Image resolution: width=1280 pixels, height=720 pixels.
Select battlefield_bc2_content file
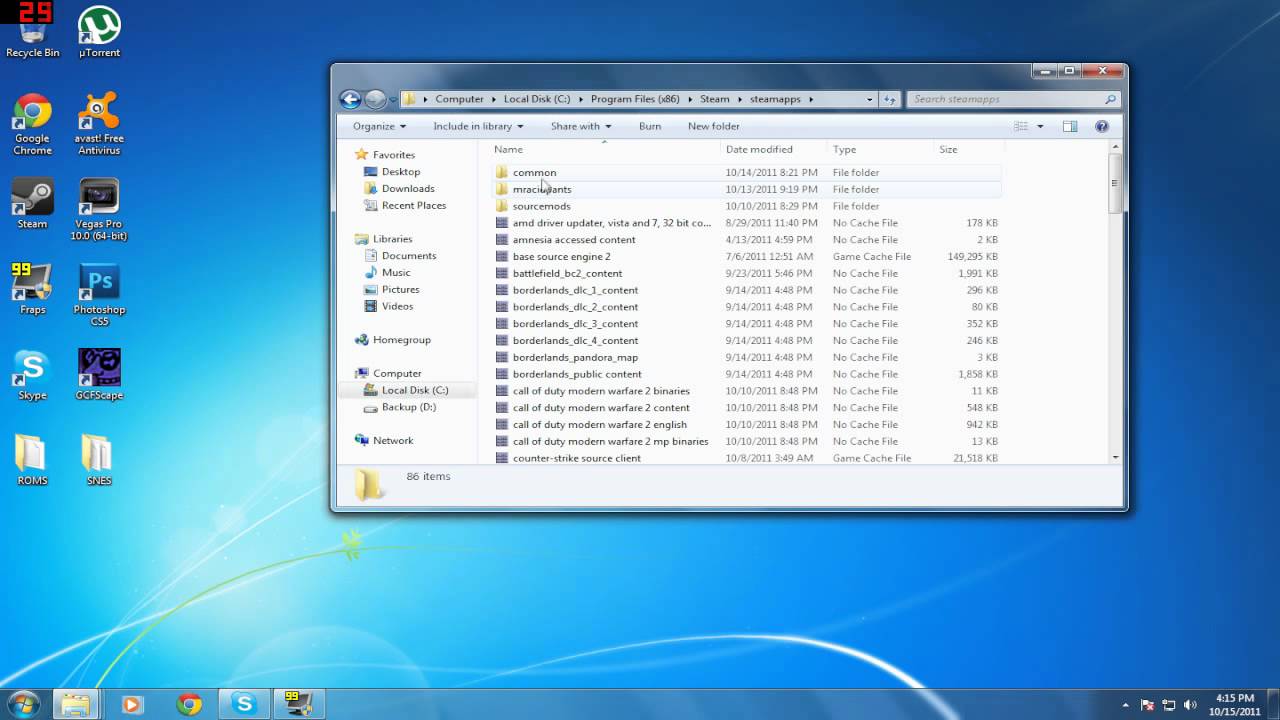(747, 273)
